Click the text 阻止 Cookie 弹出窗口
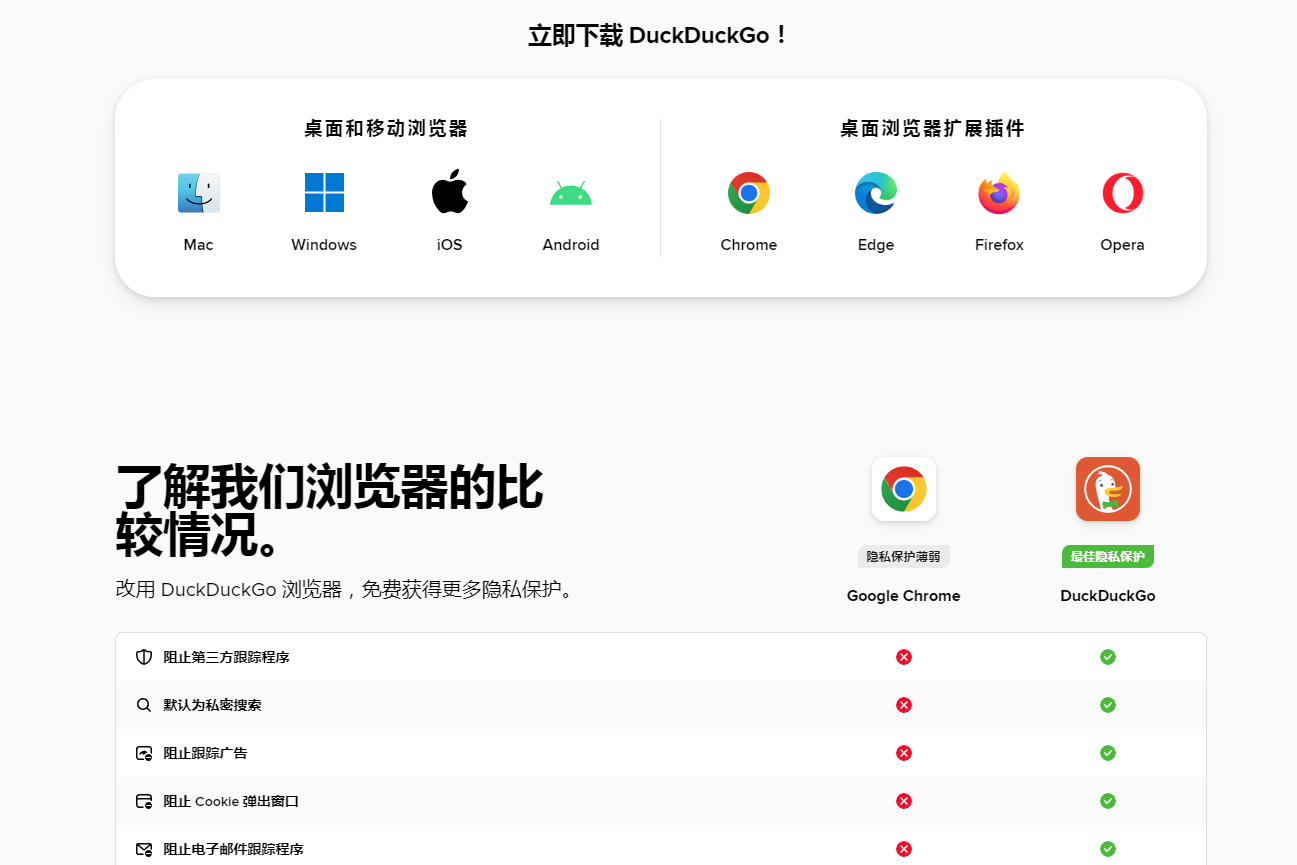Viewport: 1297px width, 865px height. click(x=231, y=801)
